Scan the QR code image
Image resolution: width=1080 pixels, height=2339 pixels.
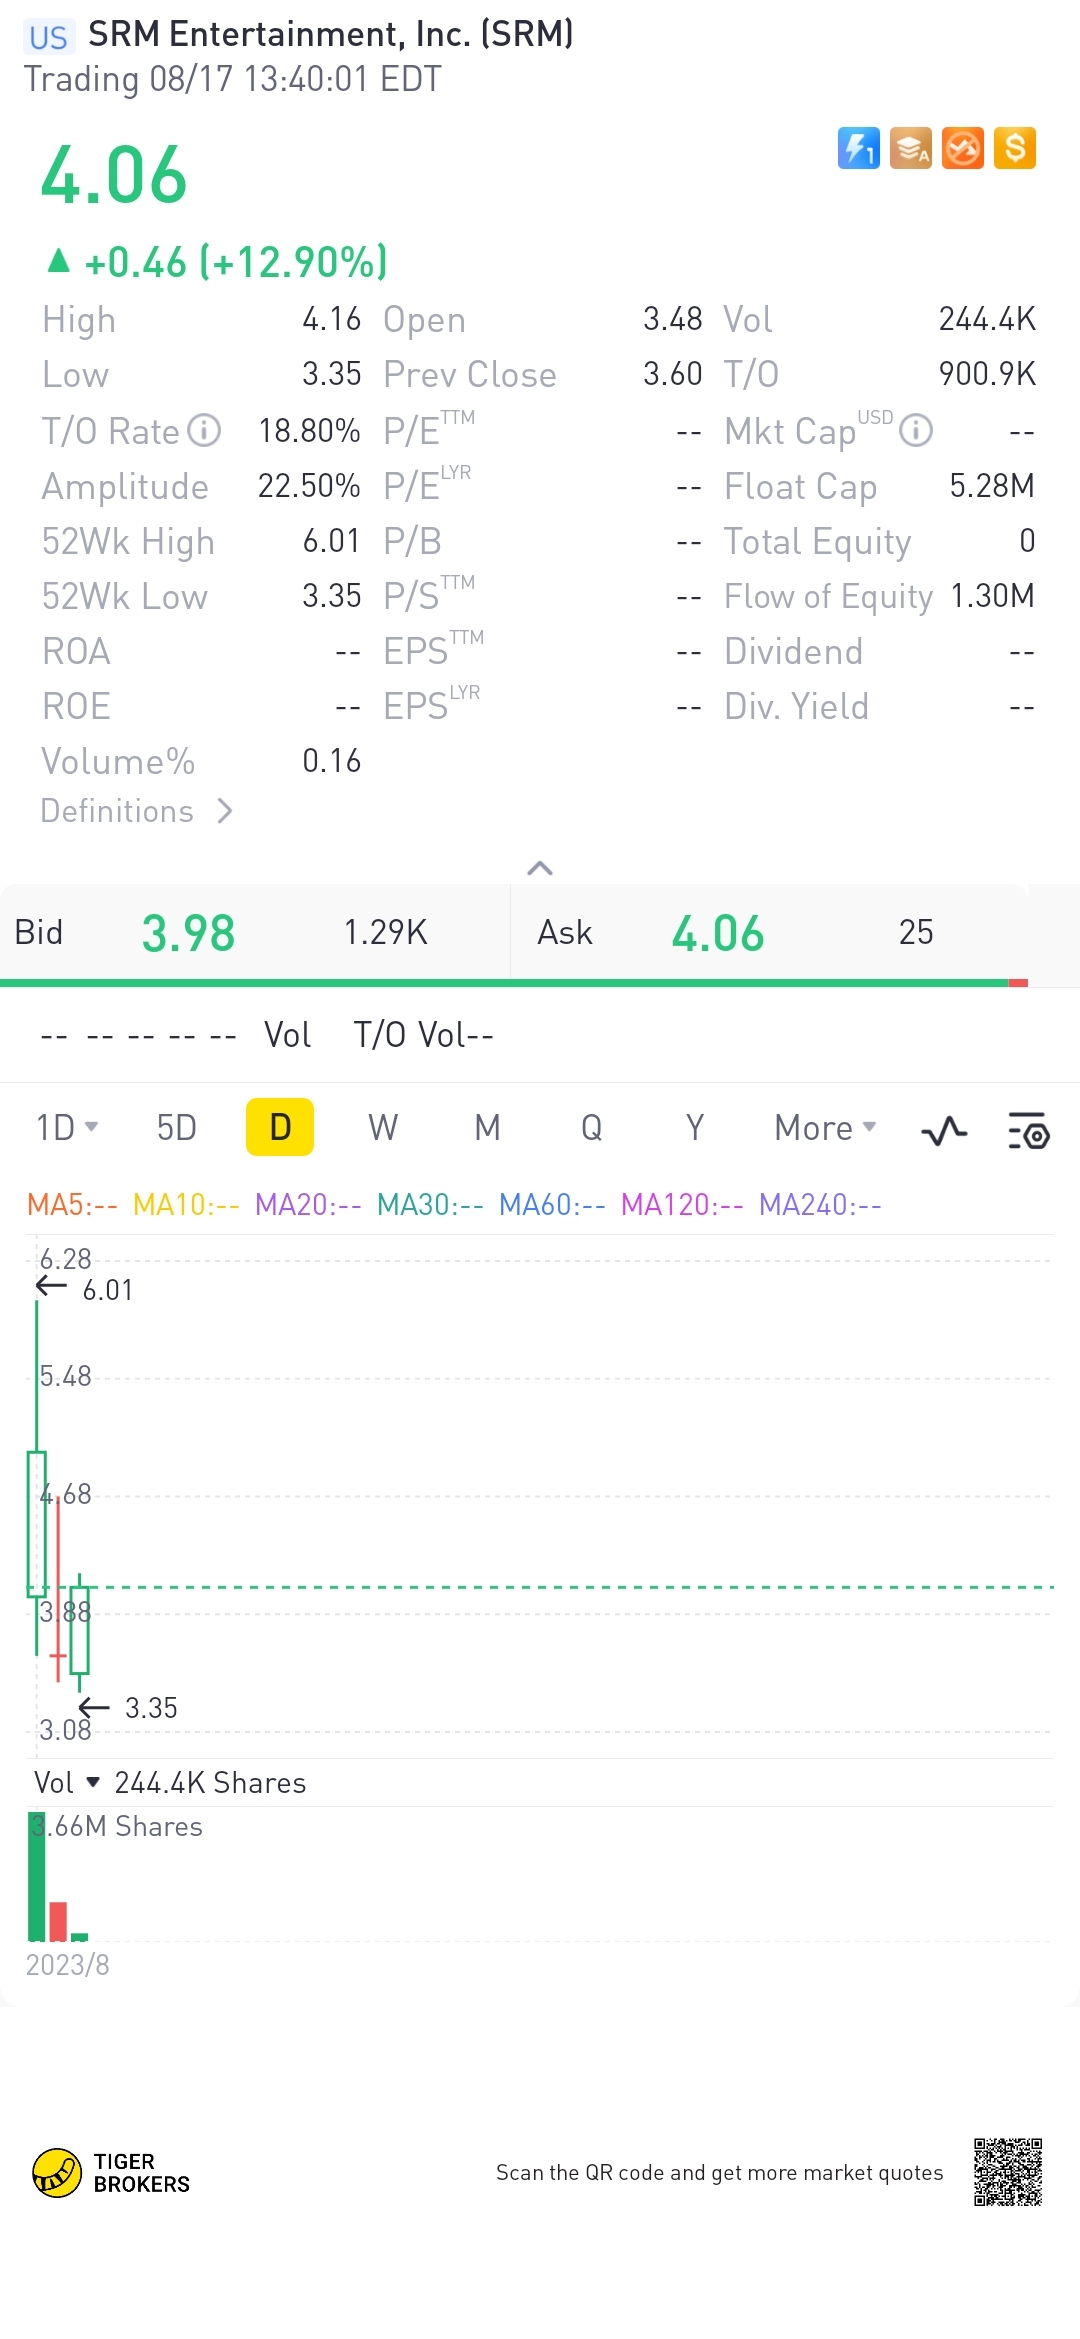point(1008,2172)
